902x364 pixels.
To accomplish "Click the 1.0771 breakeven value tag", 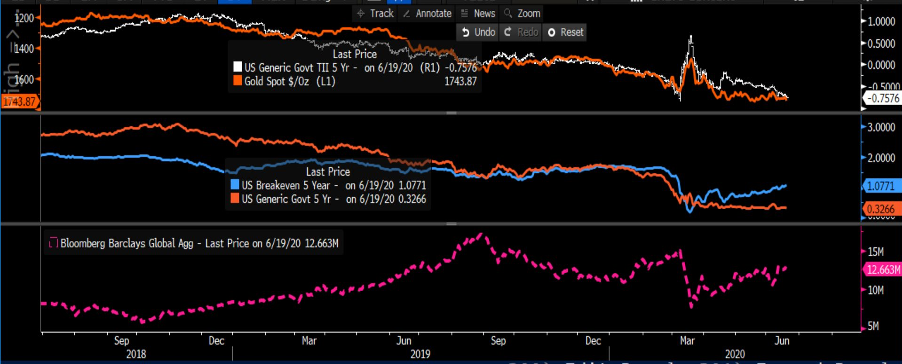I will pyautogui.click(x=881, y=185).
